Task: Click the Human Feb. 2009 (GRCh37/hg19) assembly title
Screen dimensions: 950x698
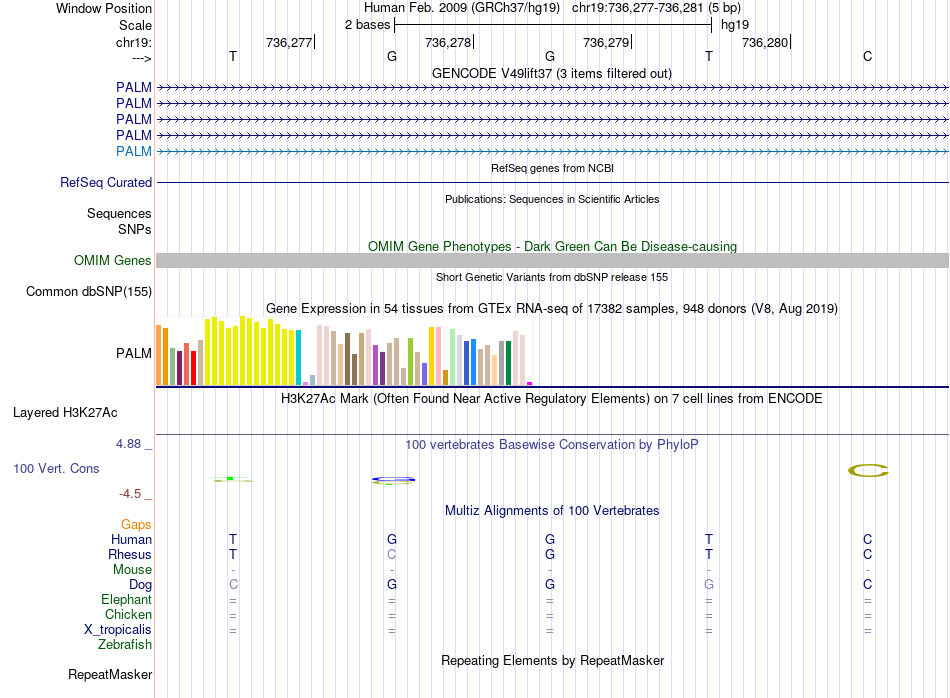Action: click(x=462, y=8)
